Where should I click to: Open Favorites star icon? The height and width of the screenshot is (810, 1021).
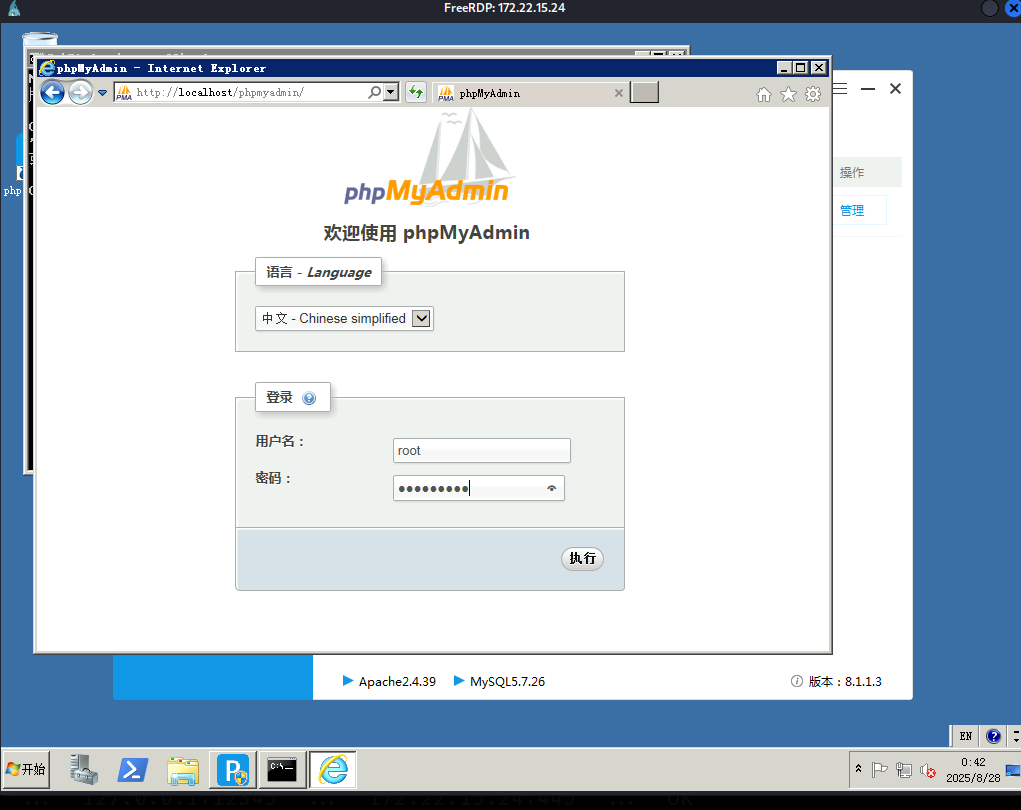click(788, 94)
